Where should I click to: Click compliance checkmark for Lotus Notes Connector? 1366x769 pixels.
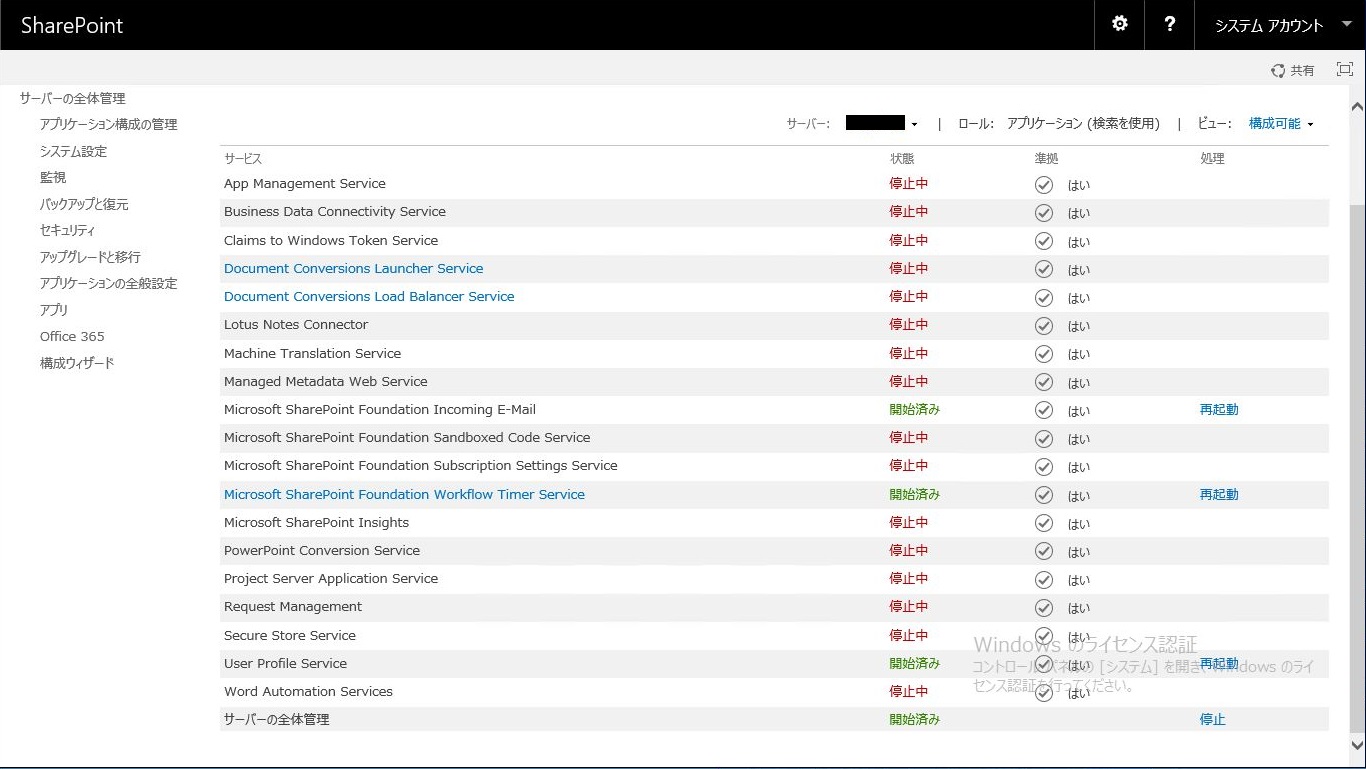(x=1044, y=325)
